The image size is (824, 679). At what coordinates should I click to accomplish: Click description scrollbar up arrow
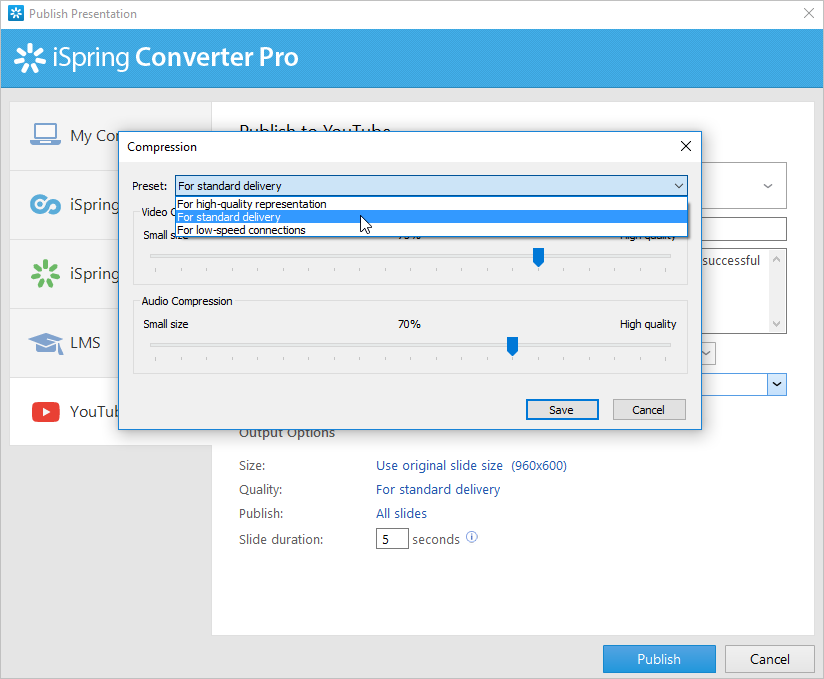coord(777,259)
